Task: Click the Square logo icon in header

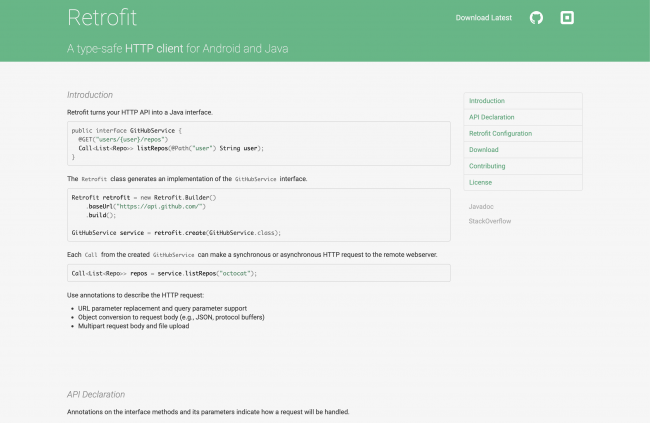Action: pos(567,17)
